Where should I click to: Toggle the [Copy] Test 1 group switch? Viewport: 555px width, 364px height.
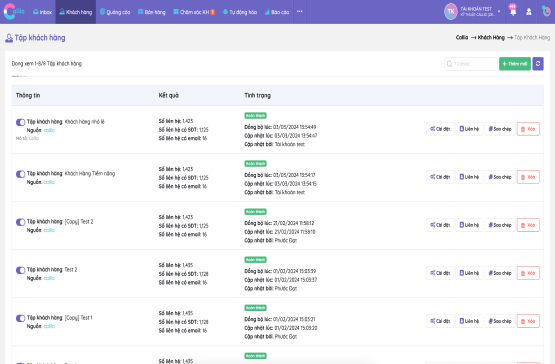click(21, 318)
